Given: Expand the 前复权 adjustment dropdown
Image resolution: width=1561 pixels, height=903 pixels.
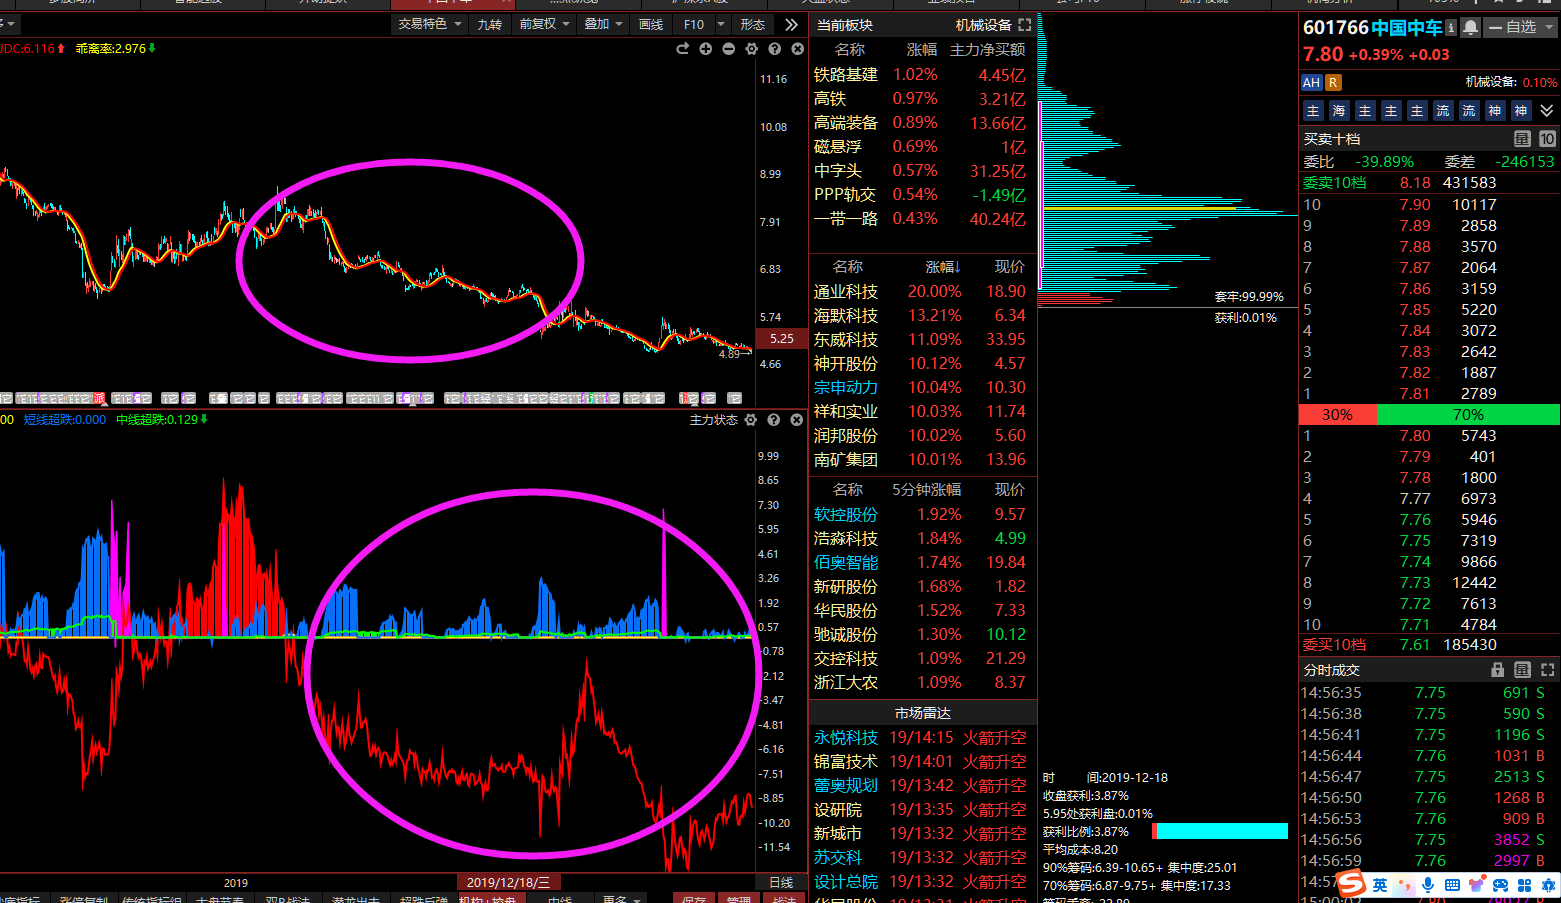Looking at the screenshot, I should click(x=544, y=24).
